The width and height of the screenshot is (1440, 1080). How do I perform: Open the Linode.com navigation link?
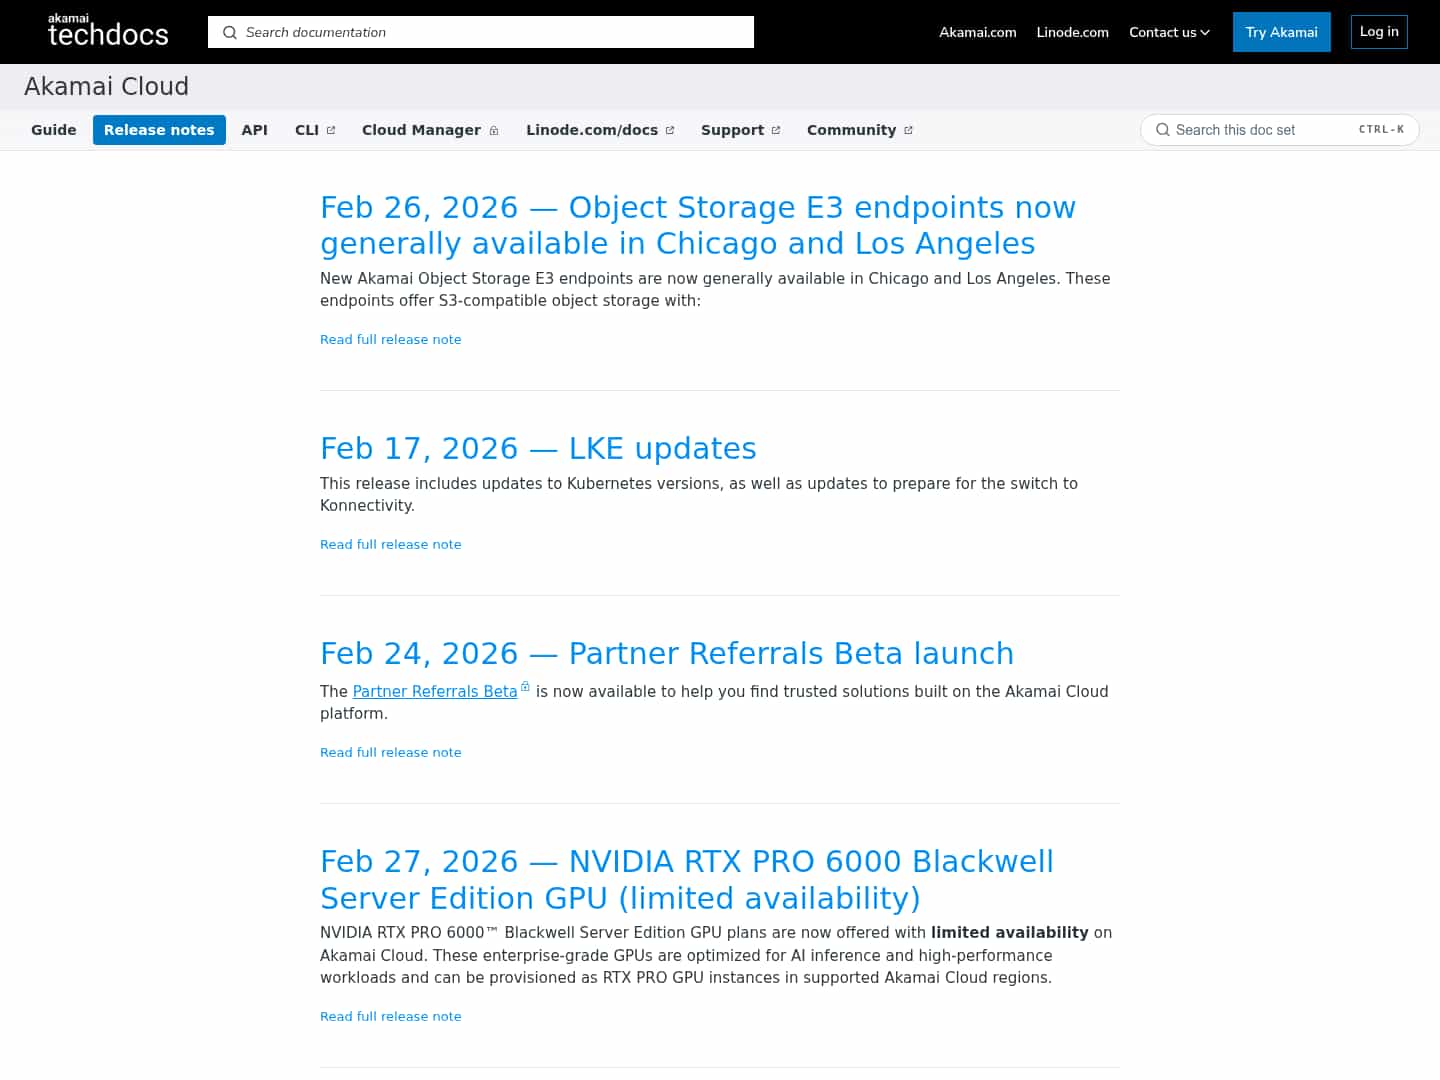click(x=1072, y=32)
